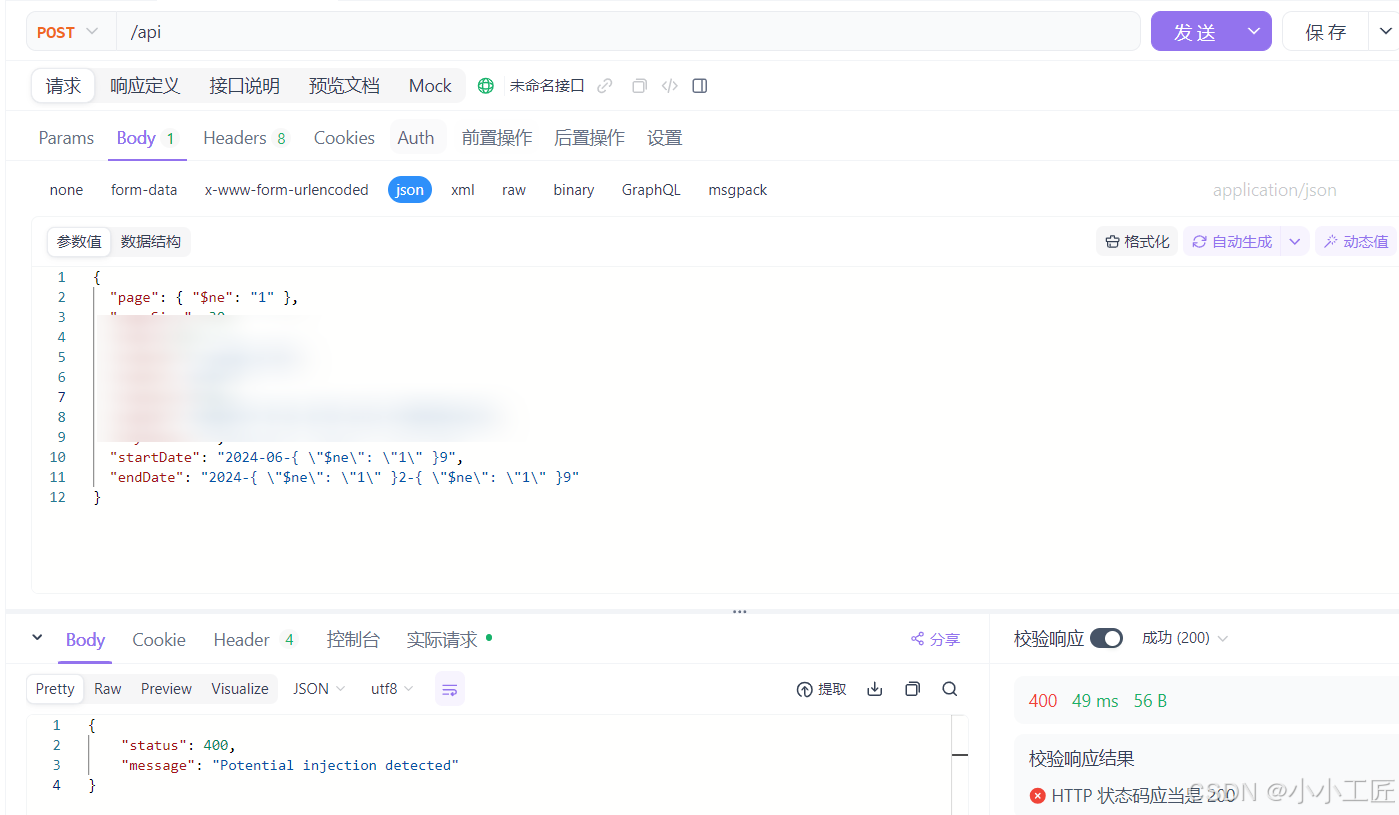The width and height of the screenshot is (1399, 815).
Task: Click the endDate line in JSON editor
Action: (x=345, y=477)
